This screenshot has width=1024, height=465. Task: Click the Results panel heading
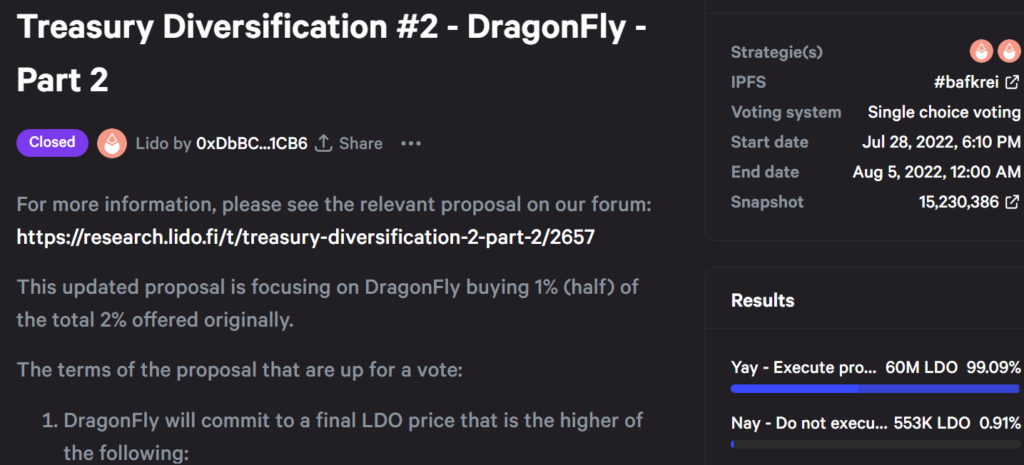pos(763,300)
